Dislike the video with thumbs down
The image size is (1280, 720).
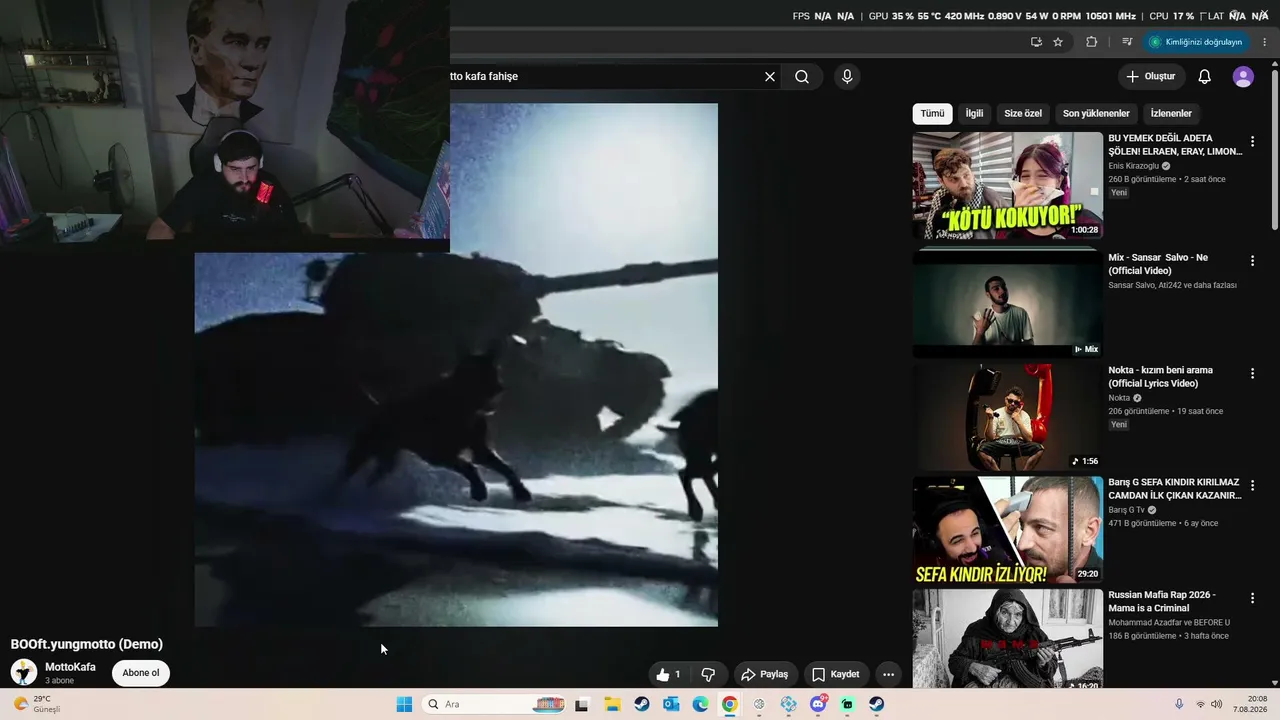point(708,674)
